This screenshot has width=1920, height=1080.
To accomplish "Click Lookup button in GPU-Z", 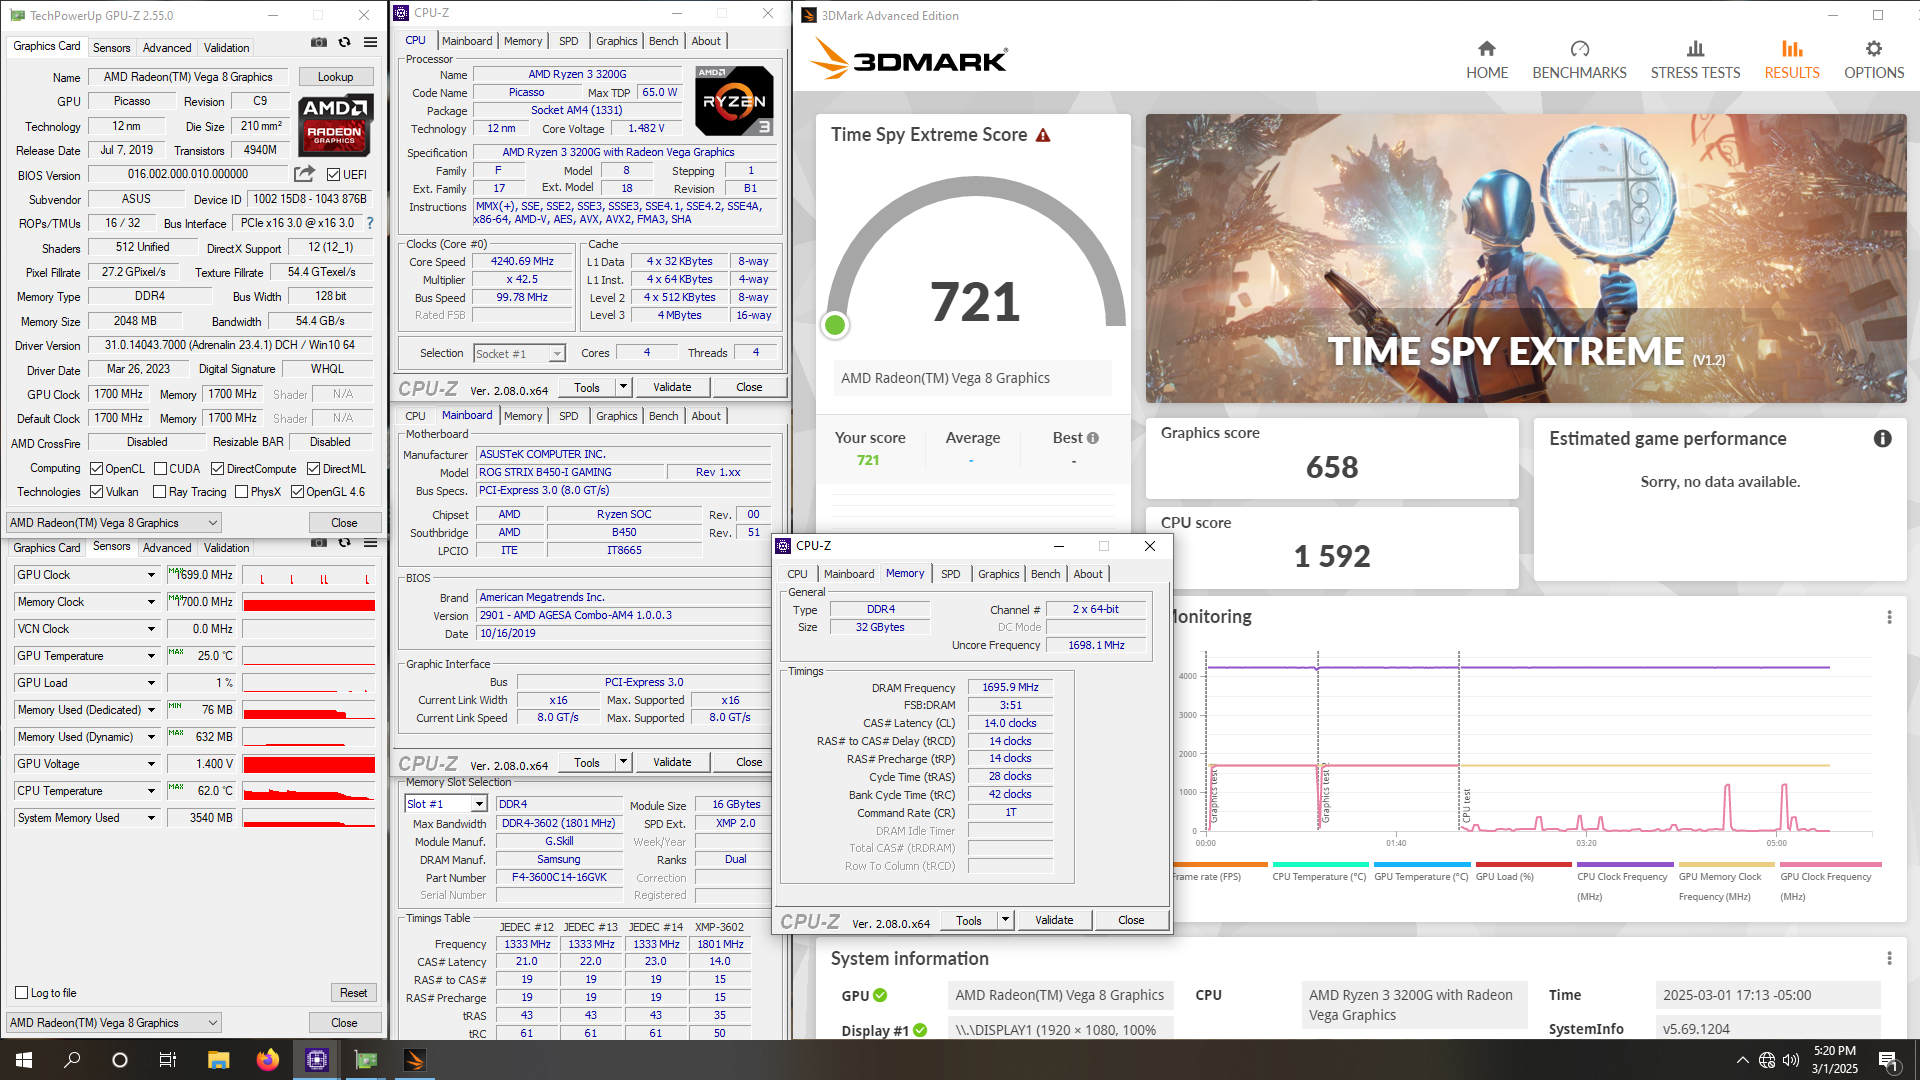I will (335, 77).
